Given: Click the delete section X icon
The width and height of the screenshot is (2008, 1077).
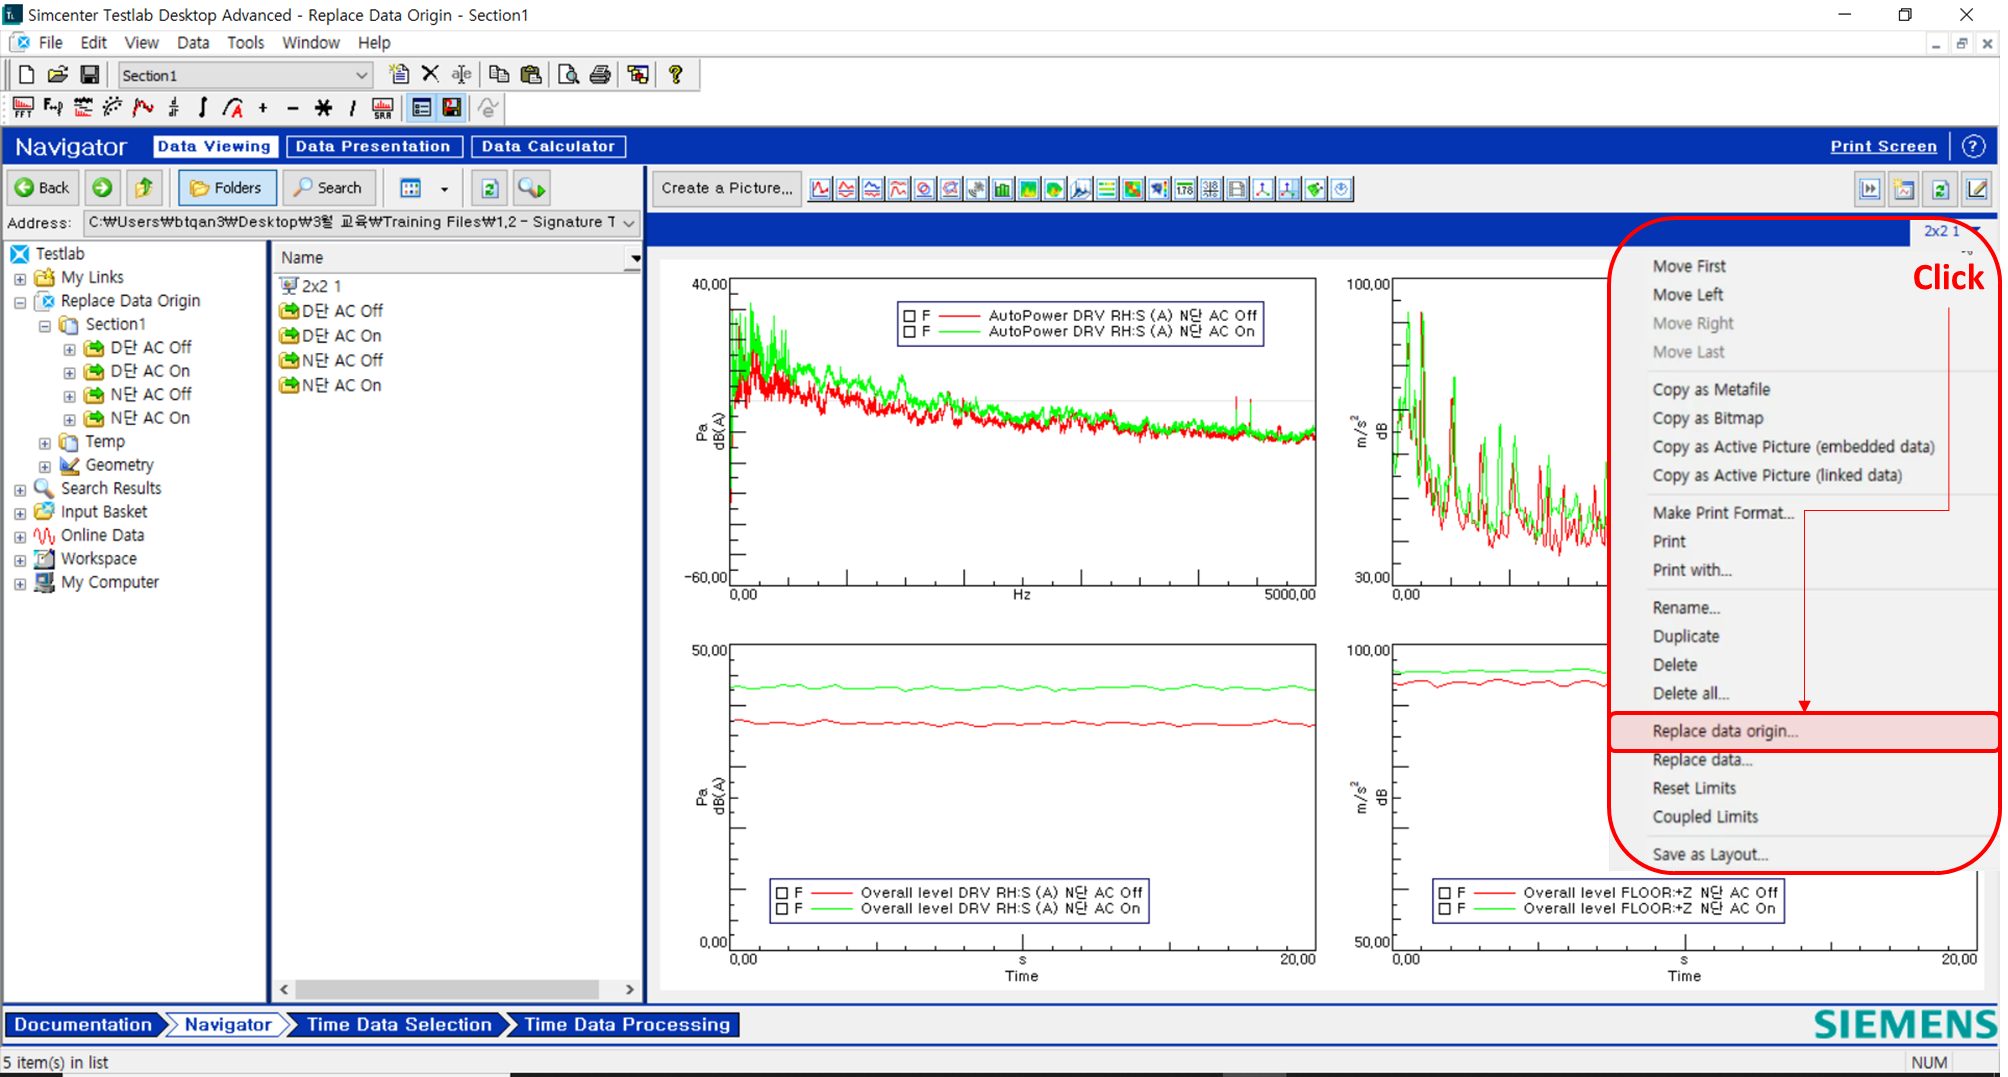Looking at the screenshot, I should (430, 74).
